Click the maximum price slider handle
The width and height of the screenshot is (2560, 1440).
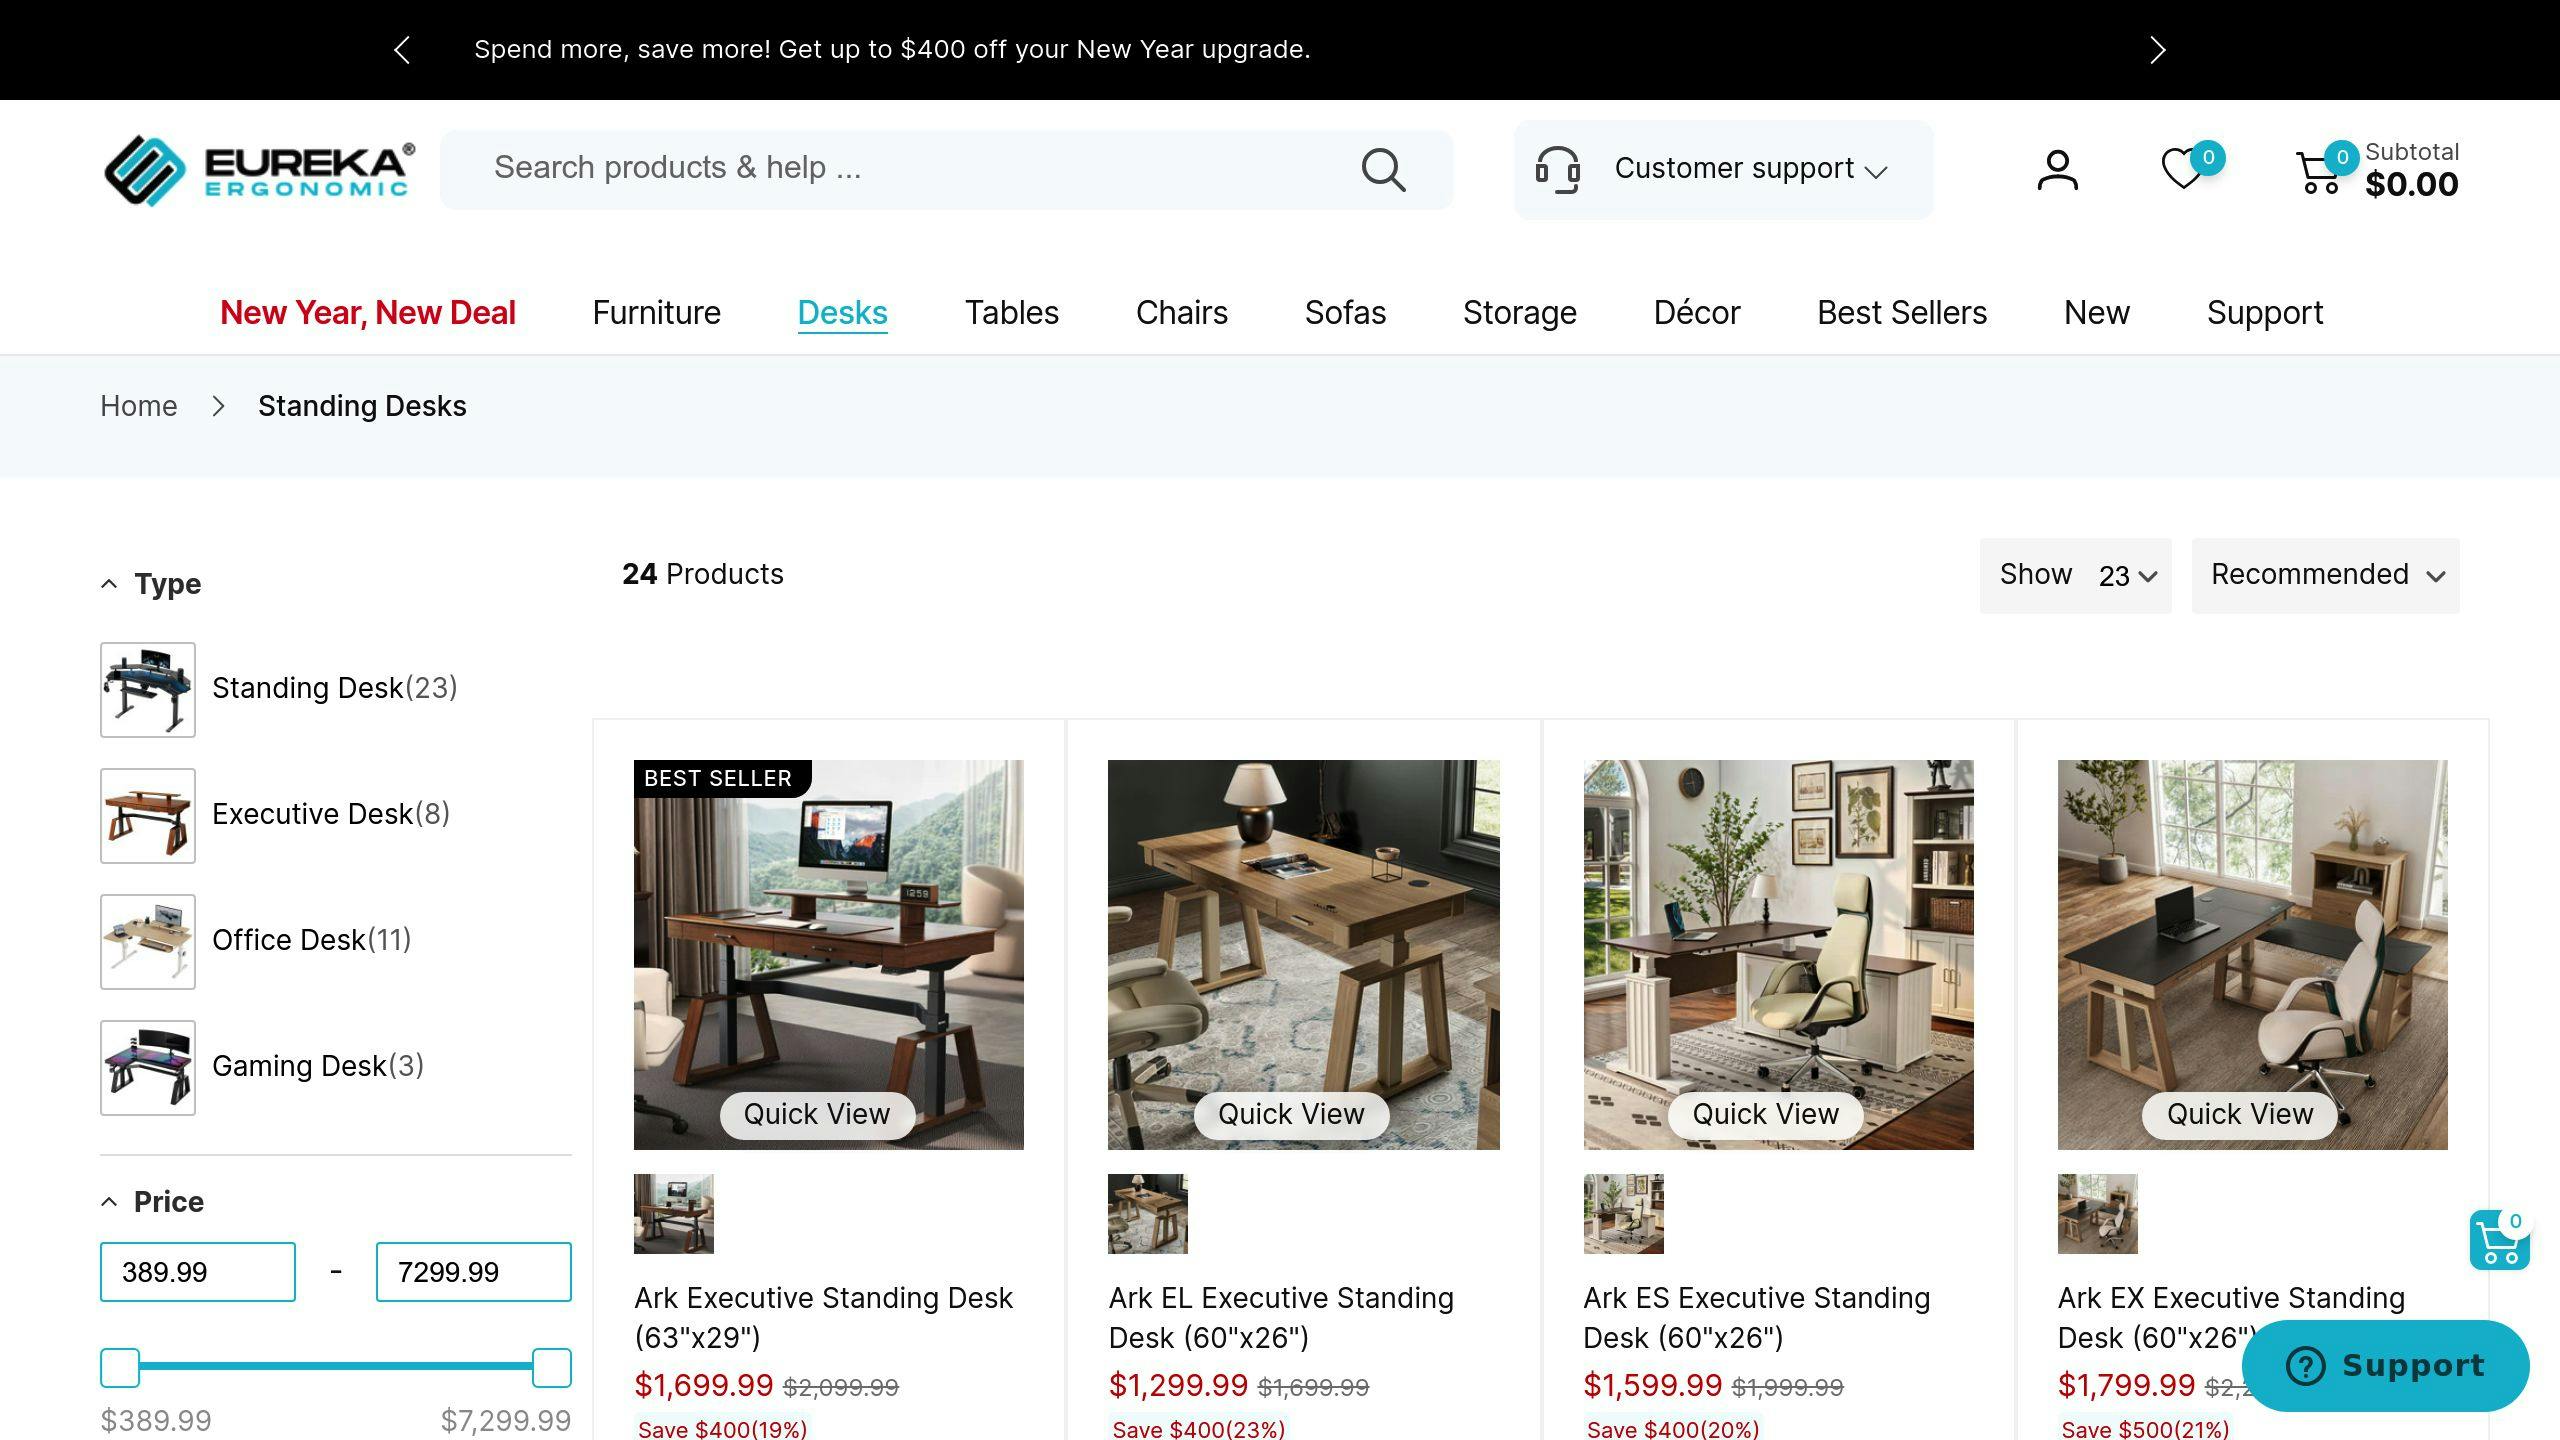pos(552,1368)
